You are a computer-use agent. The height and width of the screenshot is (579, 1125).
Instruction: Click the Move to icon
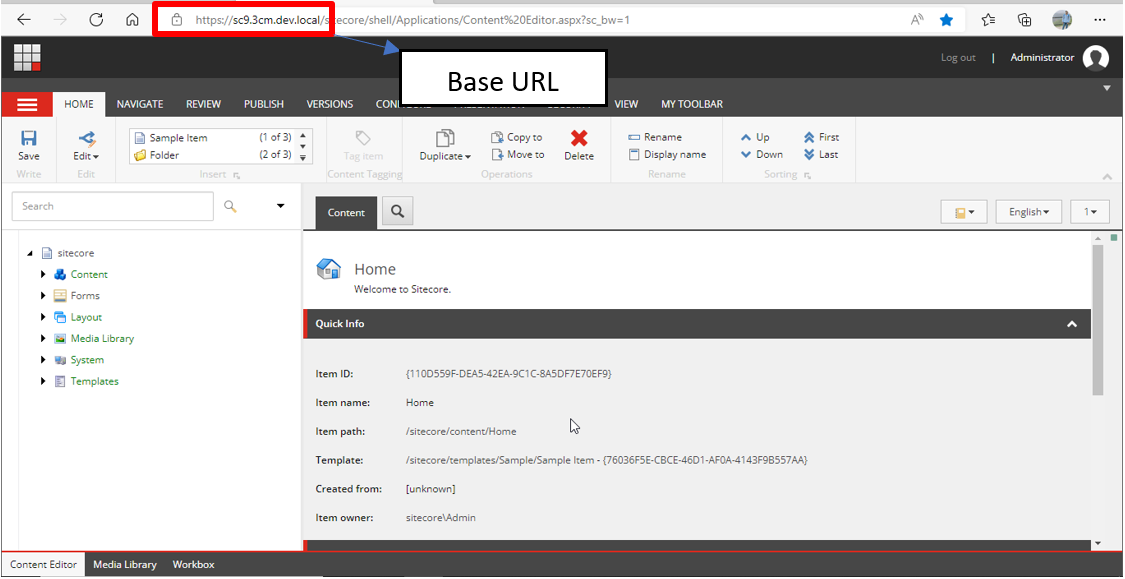[x=499, y=155]
